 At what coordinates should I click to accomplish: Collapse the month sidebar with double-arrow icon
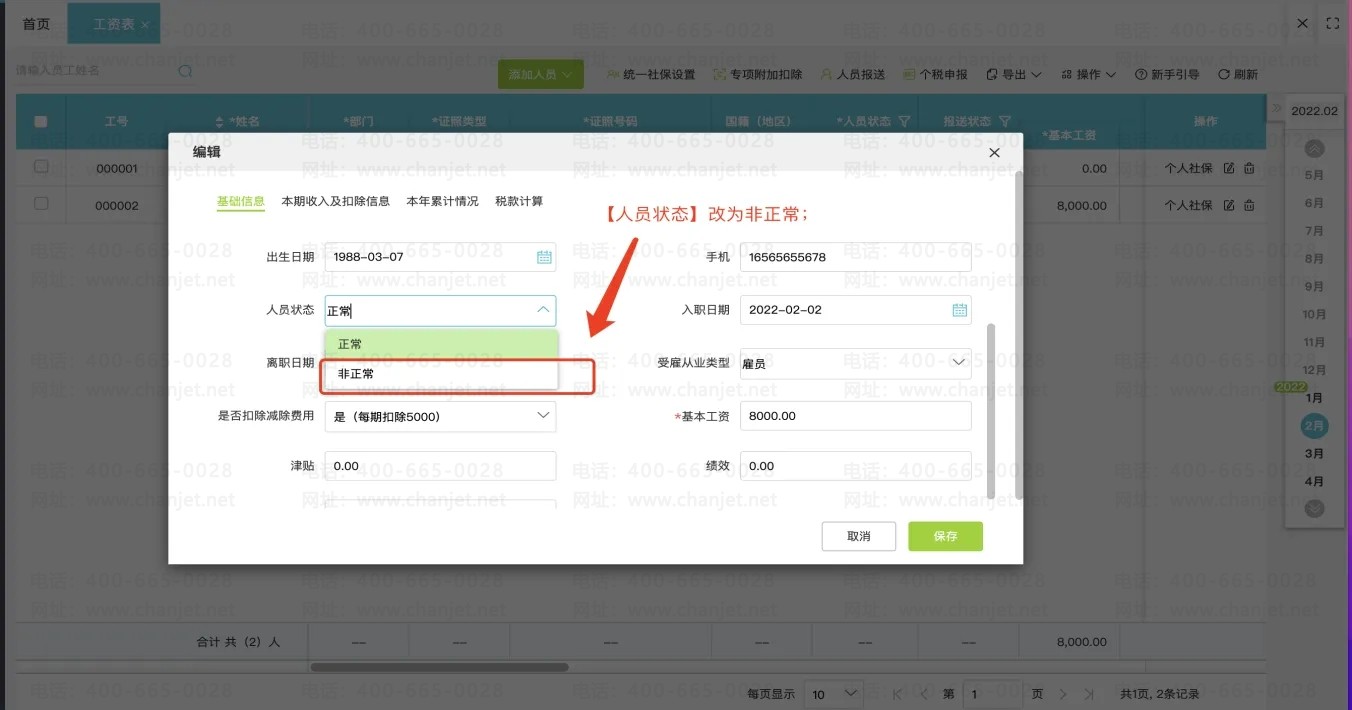click(x=1276, y=108)
